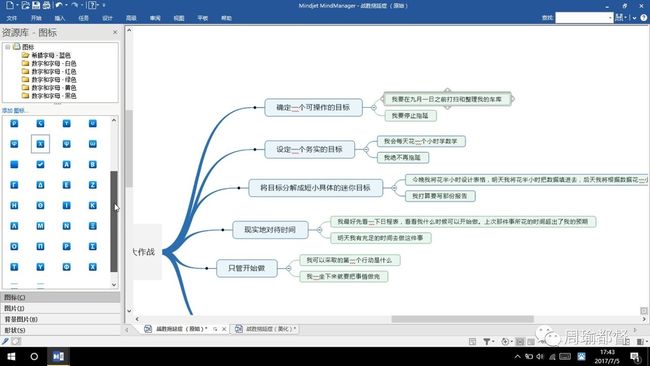Select the blue omega (ω) letter icon
This screenshot has height=366, width=650.
point(92,144)
